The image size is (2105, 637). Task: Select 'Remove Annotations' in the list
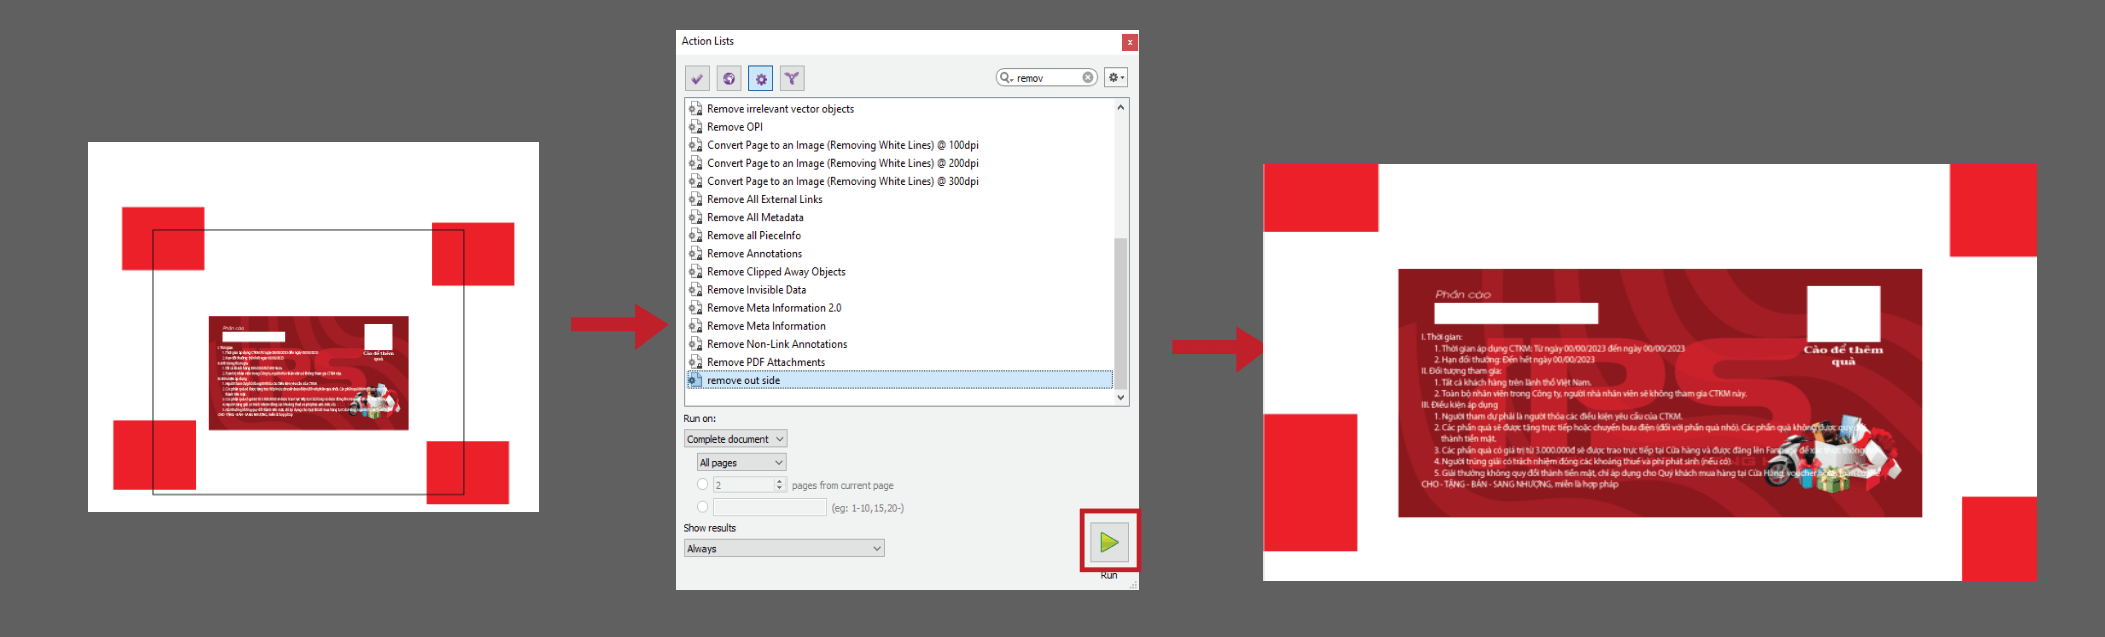[754, 254]
